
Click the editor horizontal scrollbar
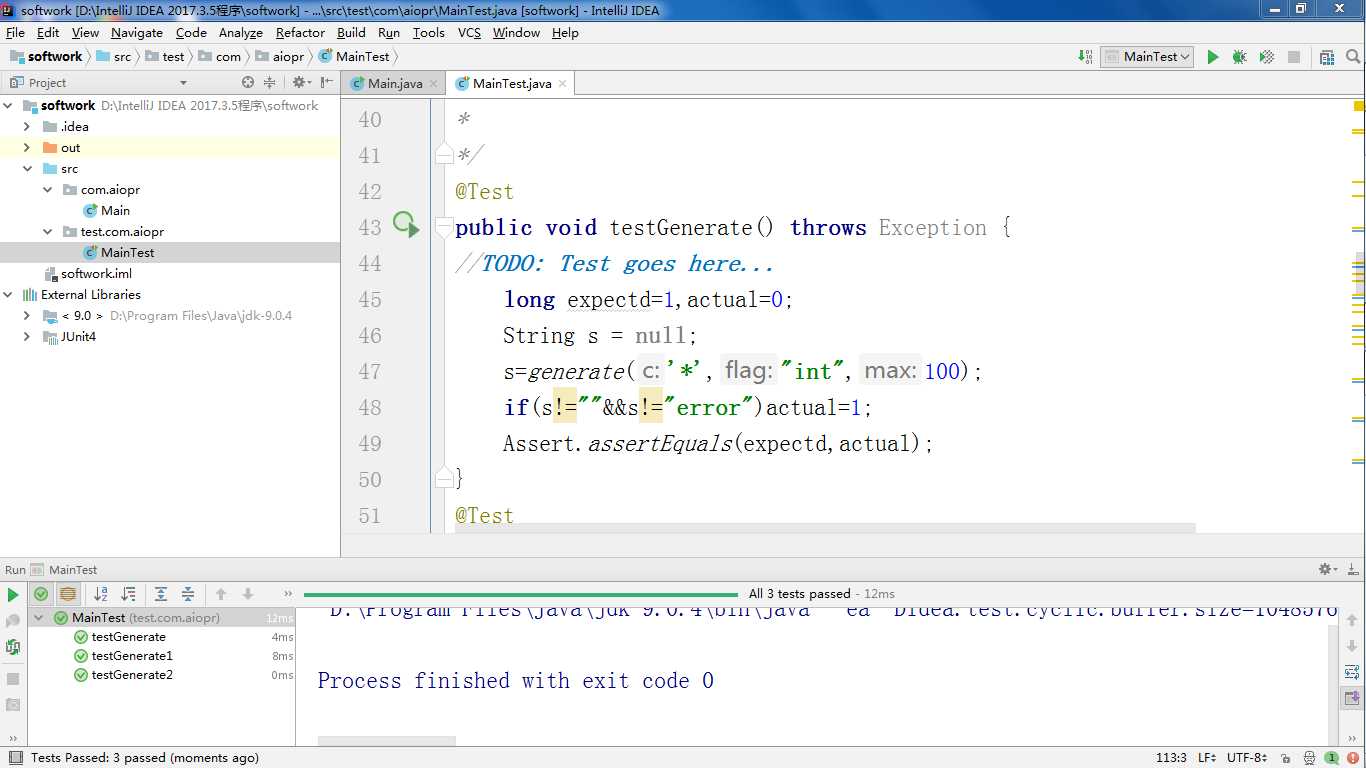point(825,528)
